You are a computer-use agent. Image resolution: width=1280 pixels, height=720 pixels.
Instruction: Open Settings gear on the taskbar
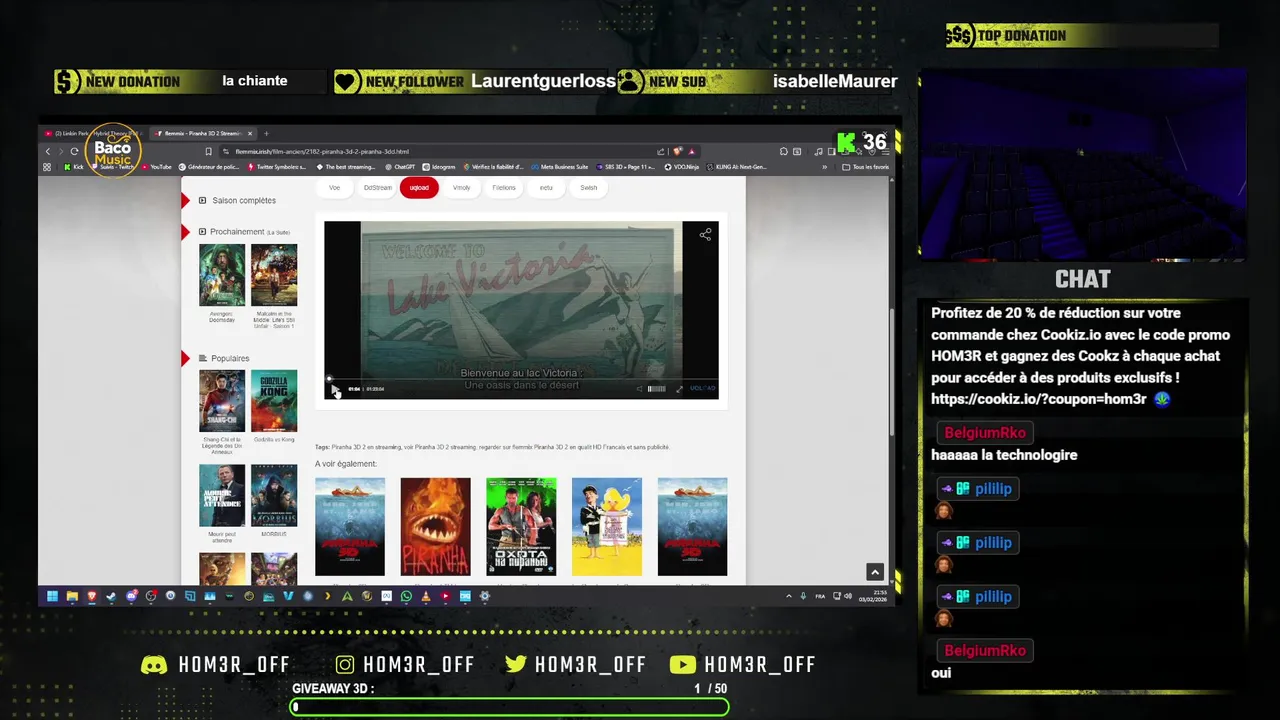pyautogui.click(x=485, y=596)
